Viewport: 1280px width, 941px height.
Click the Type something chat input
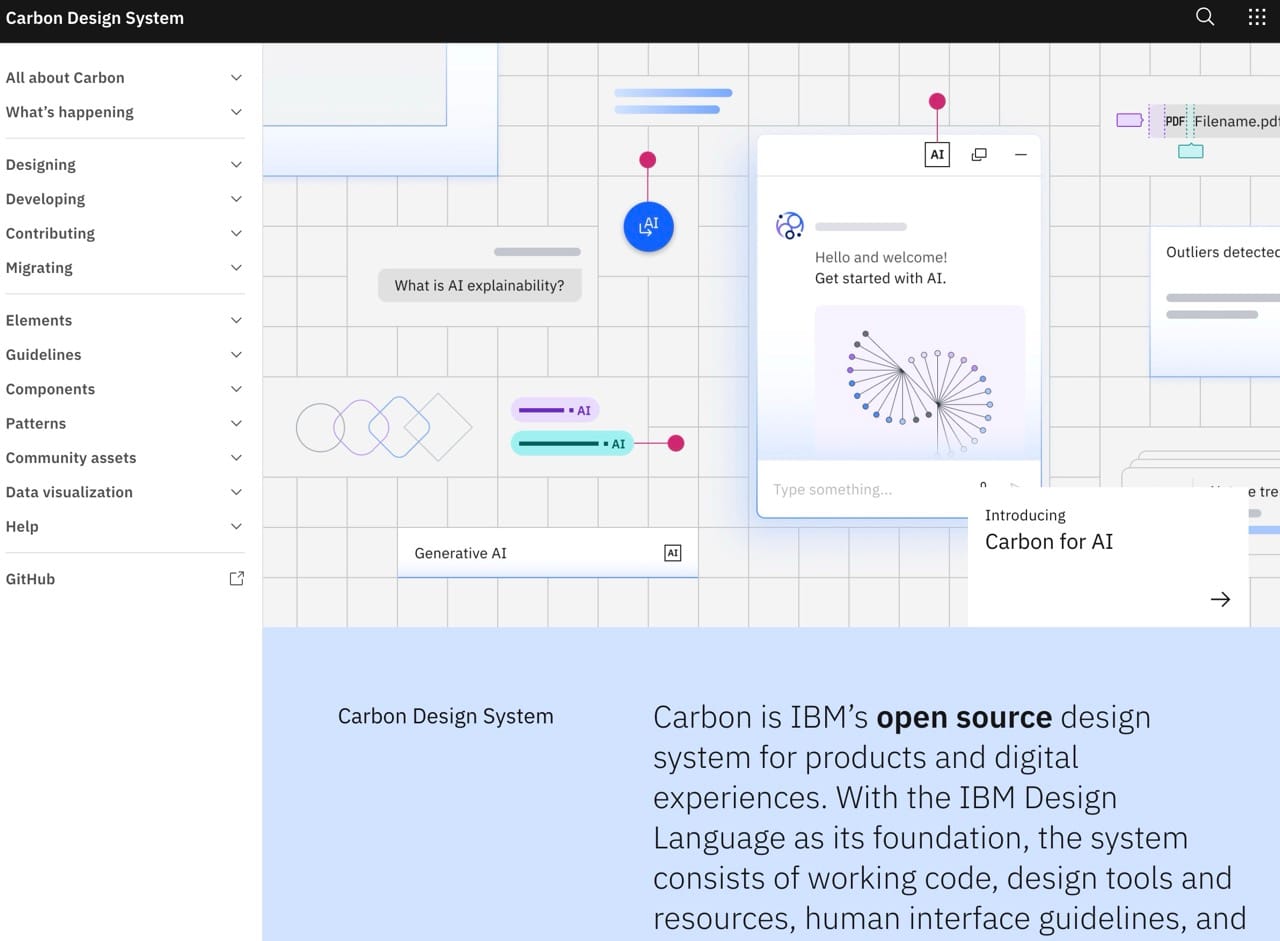point(860,489)
